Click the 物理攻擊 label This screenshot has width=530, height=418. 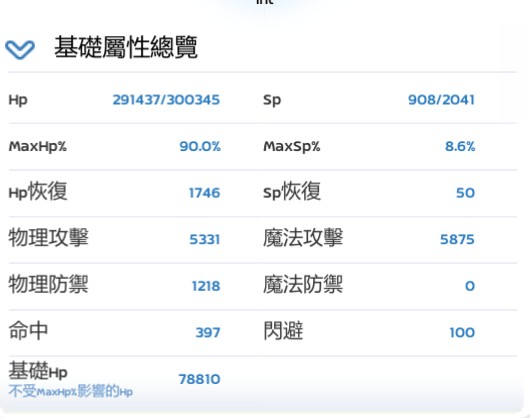coord(48,237)
